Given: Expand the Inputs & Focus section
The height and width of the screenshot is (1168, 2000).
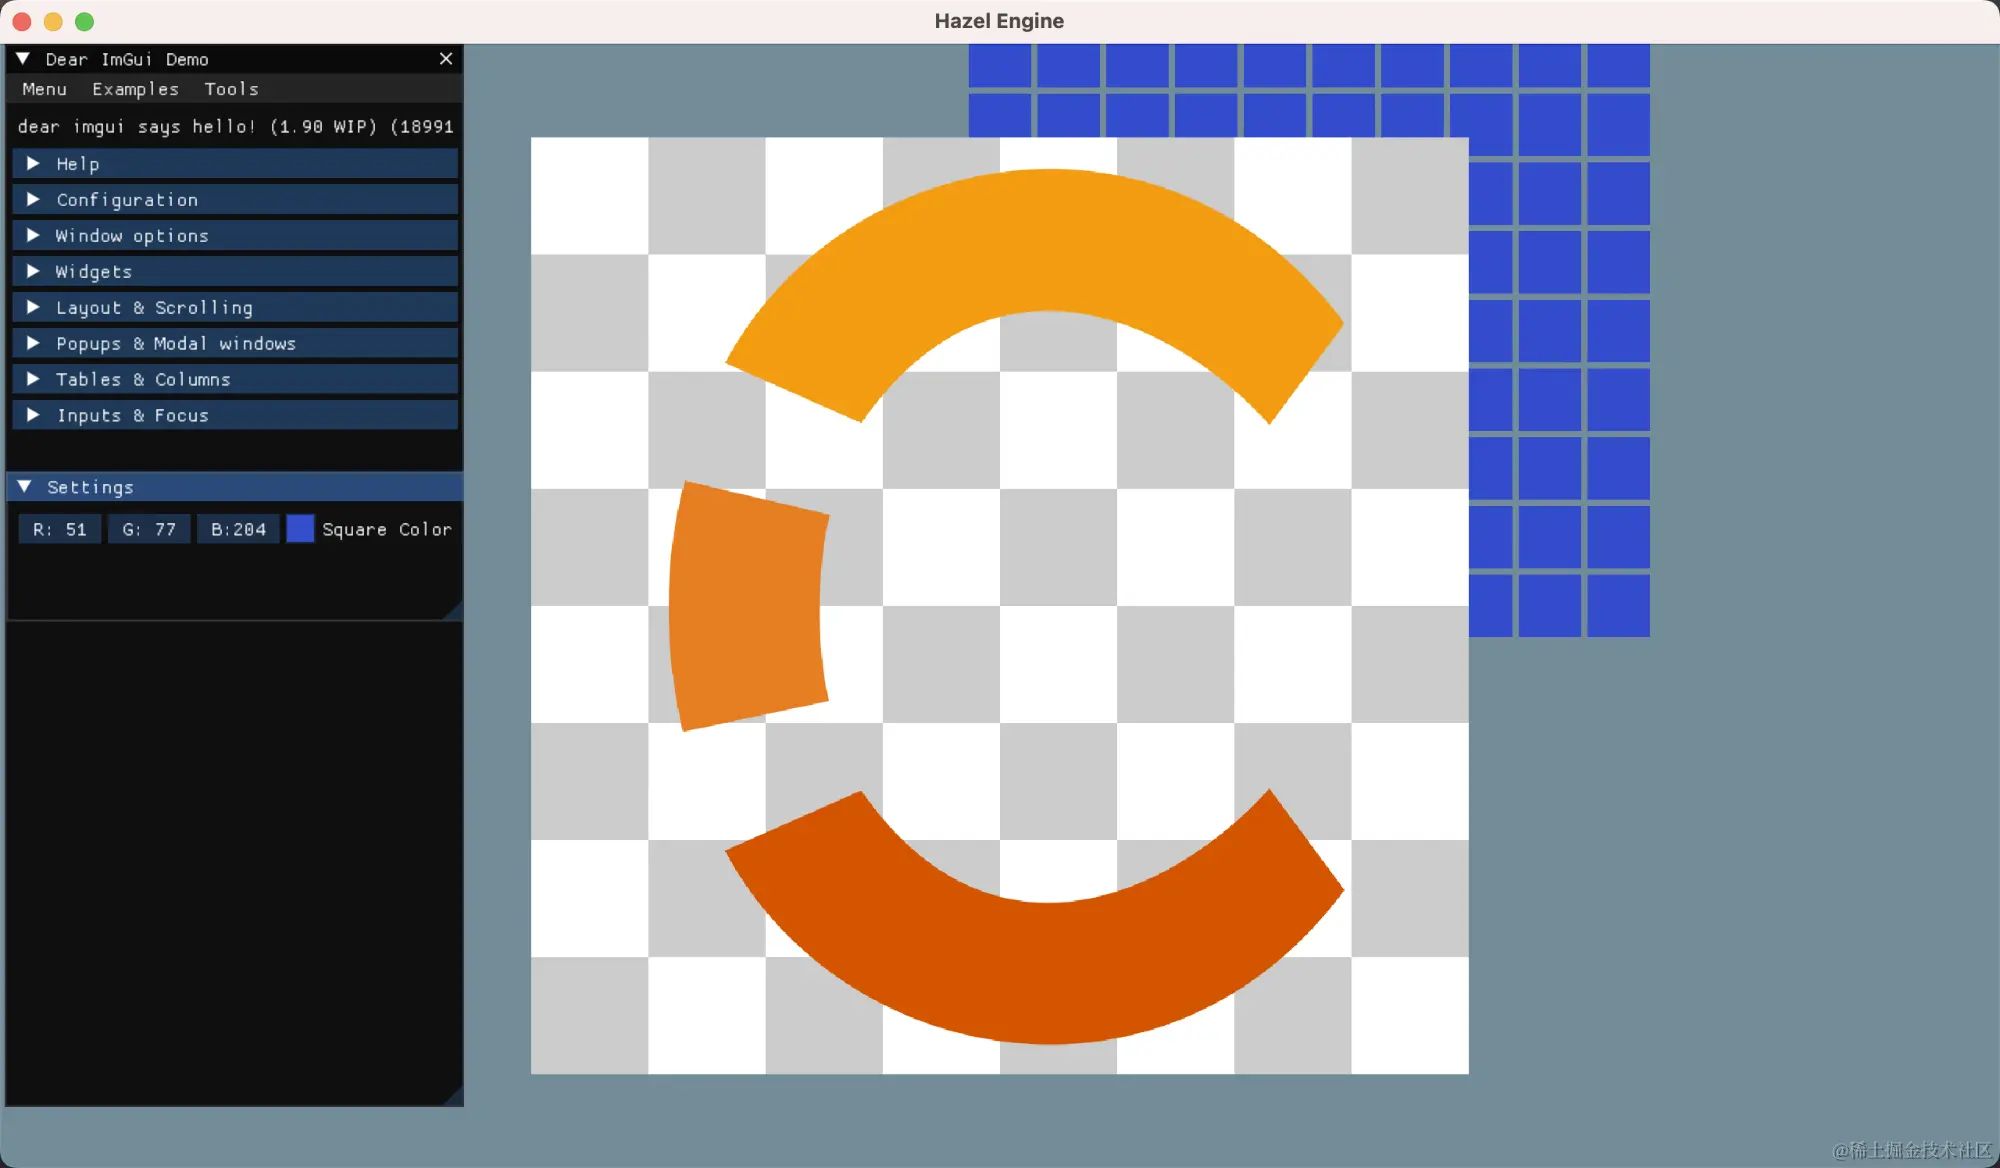Looking at the screenshot, I should (x=235, y=416).
